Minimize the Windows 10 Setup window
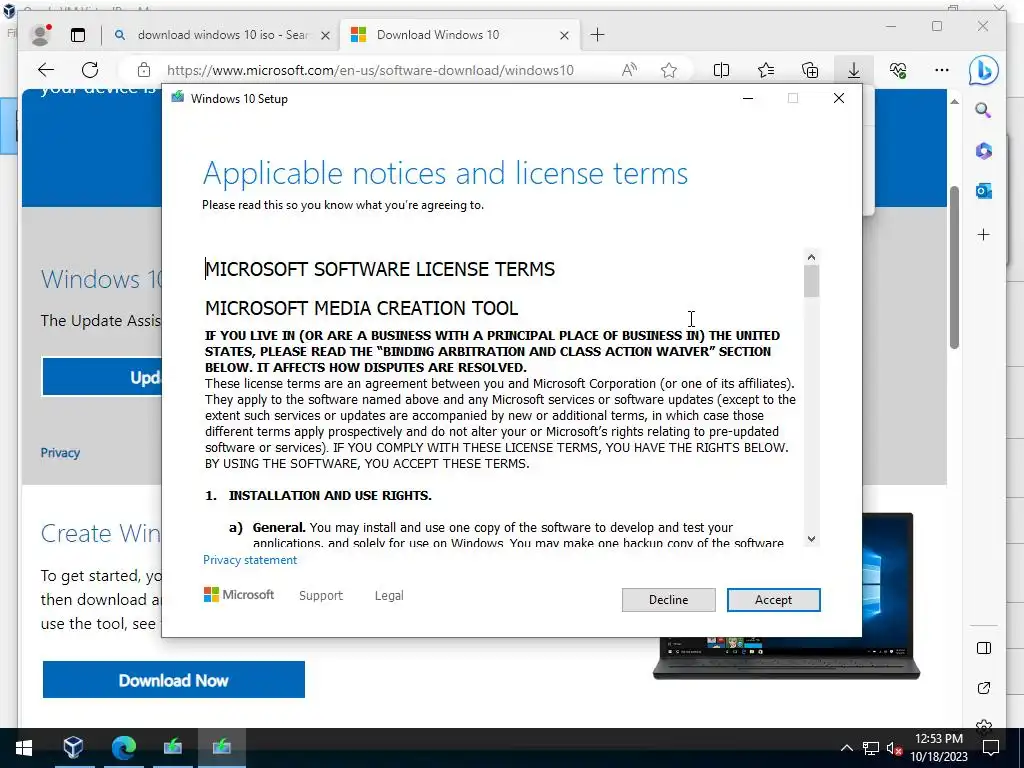The image size is (1024, 768). 748,99
